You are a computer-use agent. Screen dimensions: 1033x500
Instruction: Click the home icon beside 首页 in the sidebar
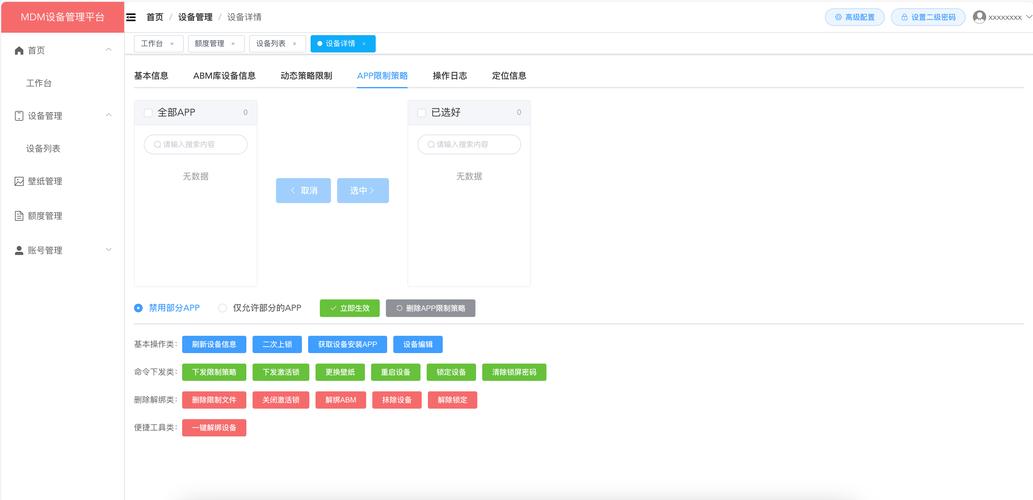(x=19, y=50)
